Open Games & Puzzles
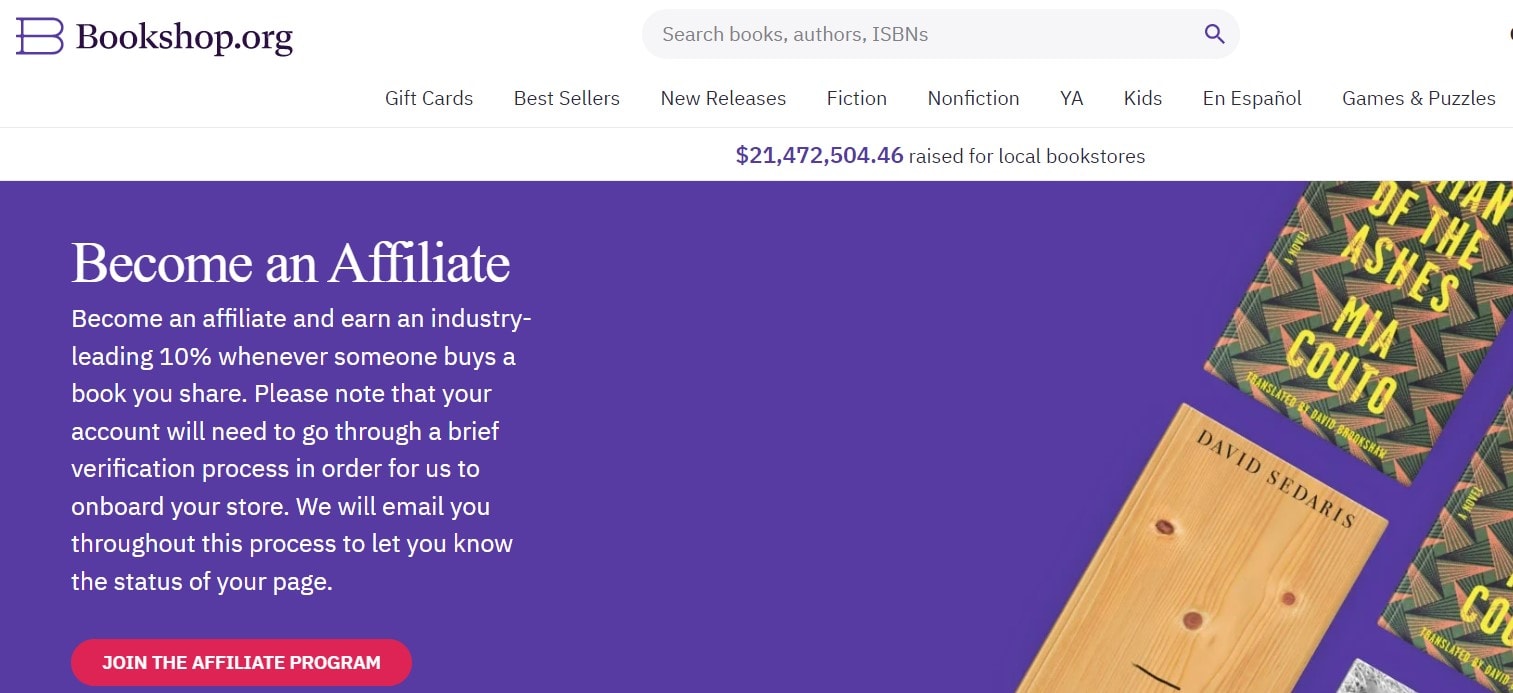 (1418, 98)
